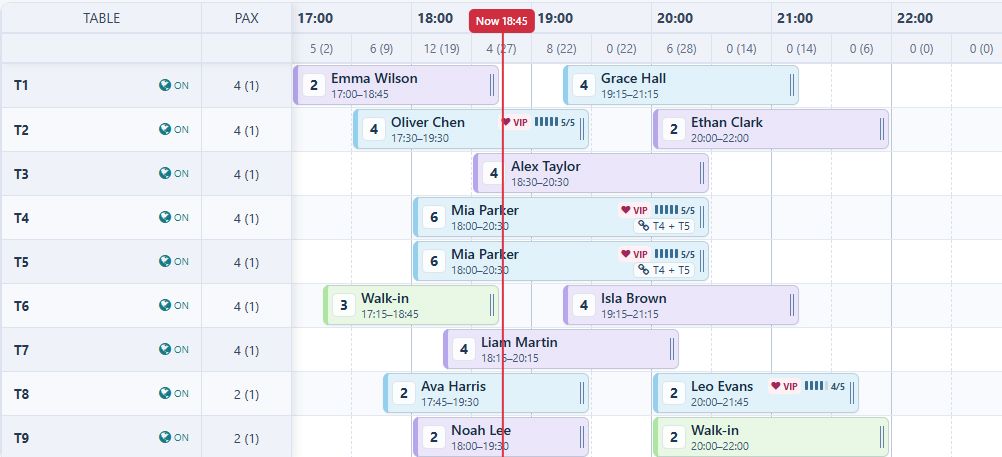Click the 5/5 rating bar on Mia Parker T4
This screenshot has height=457, width=1002.
click(x=674, y=210)
